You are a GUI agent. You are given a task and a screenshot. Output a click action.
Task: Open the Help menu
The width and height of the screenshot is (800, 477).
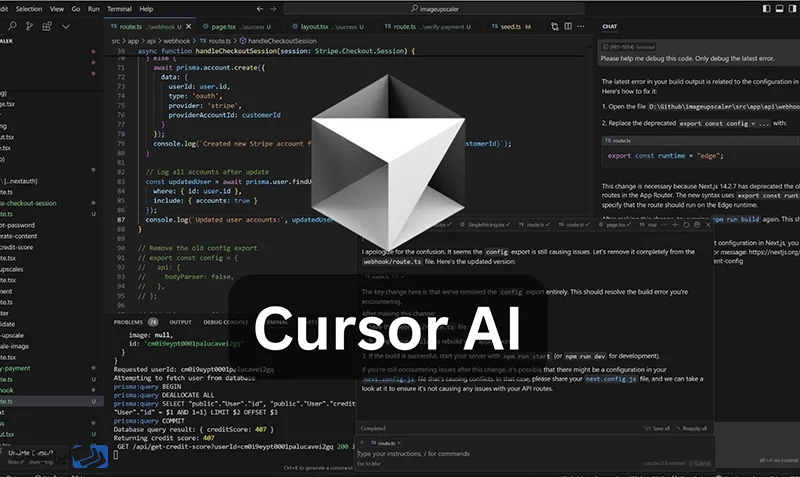tap(146, 9)
